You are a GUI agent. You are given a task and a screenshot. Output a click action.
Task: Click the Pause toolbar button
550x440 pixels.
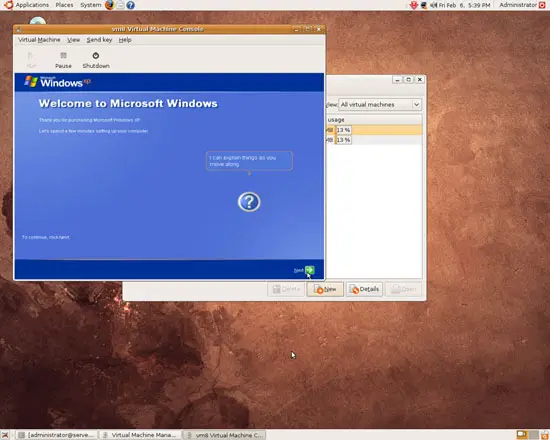pyautogui.click(x=63, y=60)
